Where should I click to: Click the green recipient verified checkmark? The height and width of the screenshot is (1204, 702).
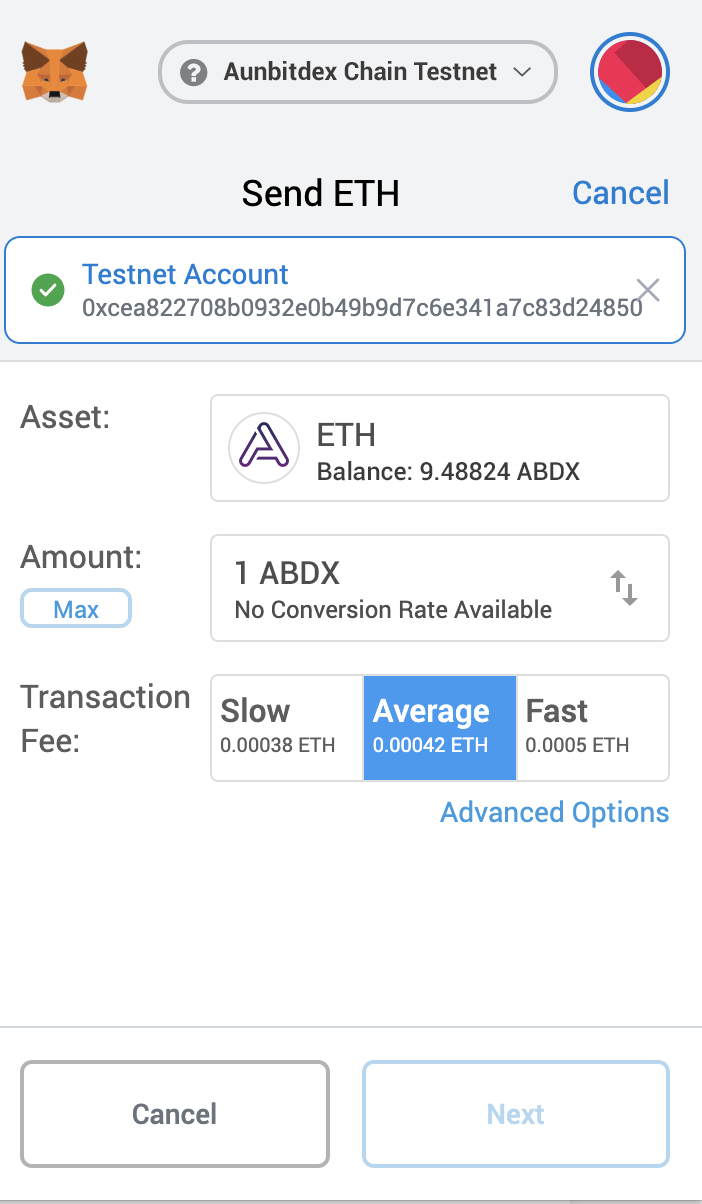[48, 291]
